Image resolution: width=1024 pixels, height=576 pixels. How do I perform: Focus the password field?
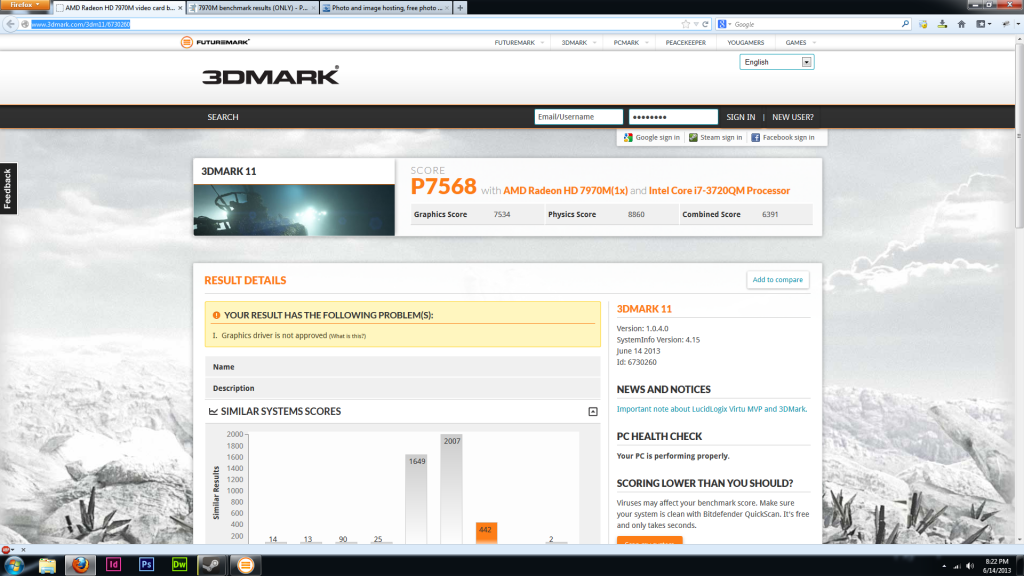tap(673, 117)
